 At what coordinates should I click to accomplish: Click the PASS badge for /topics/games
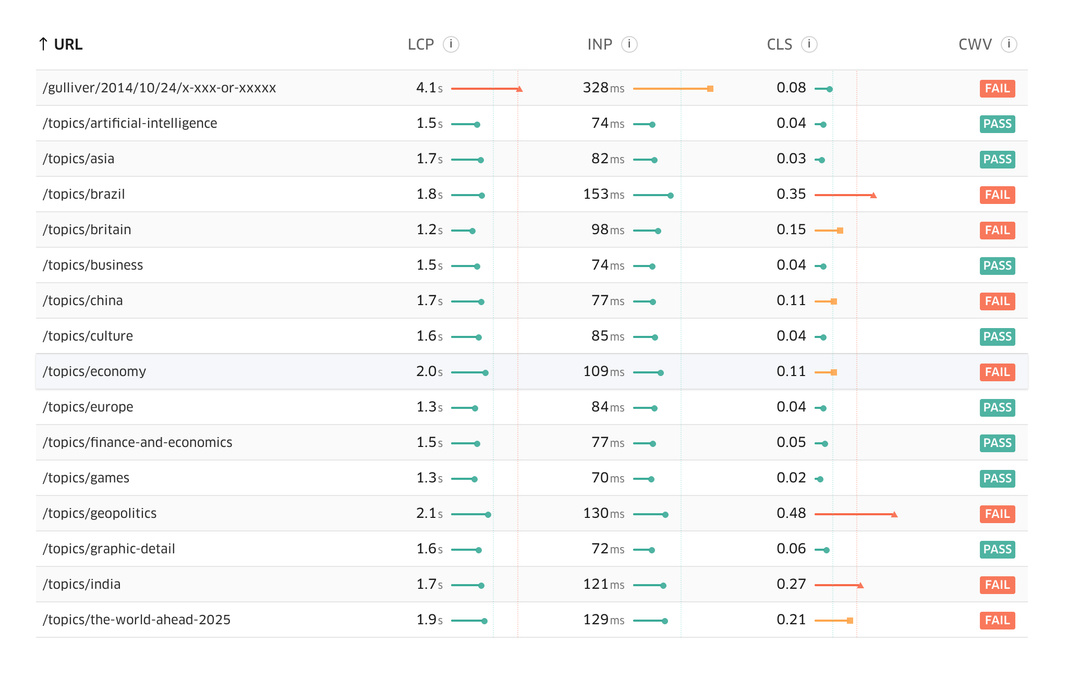997,478
